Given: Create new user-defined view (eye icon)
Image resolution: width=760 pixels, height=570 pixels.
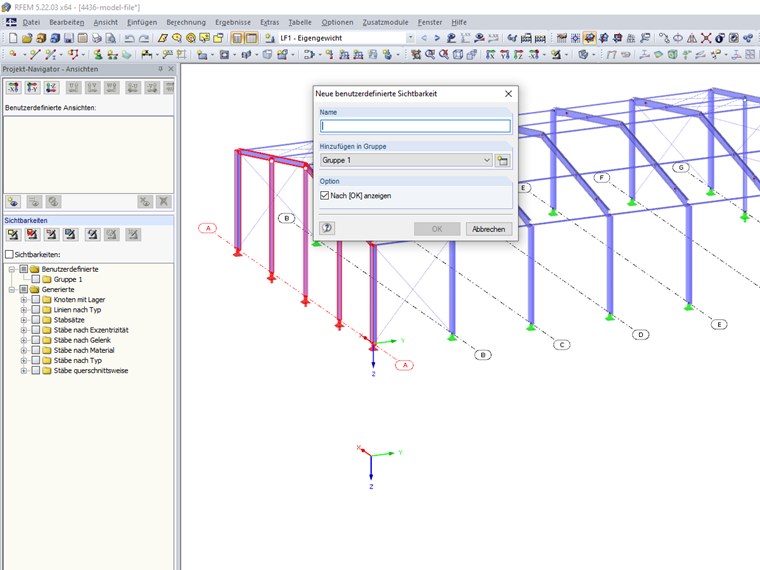Looking at the screenshot, I should [13, 202].
